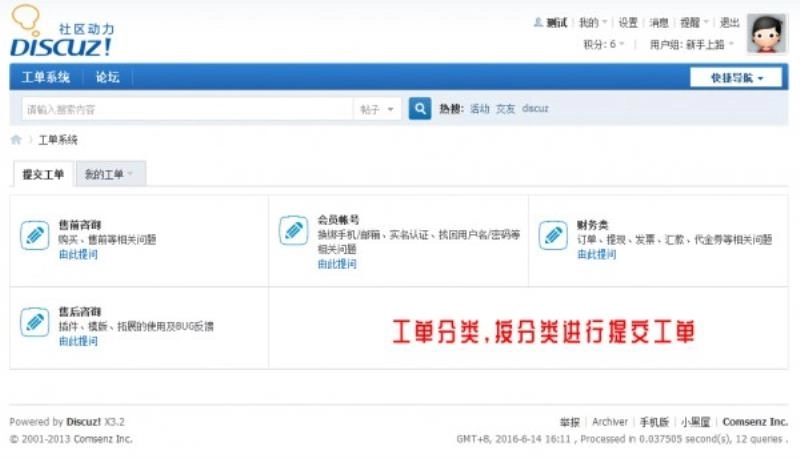This screenshot has width=800, height=458.
Task: Click the pencil icon for 售后咨询
Action: tap(35, 322)
